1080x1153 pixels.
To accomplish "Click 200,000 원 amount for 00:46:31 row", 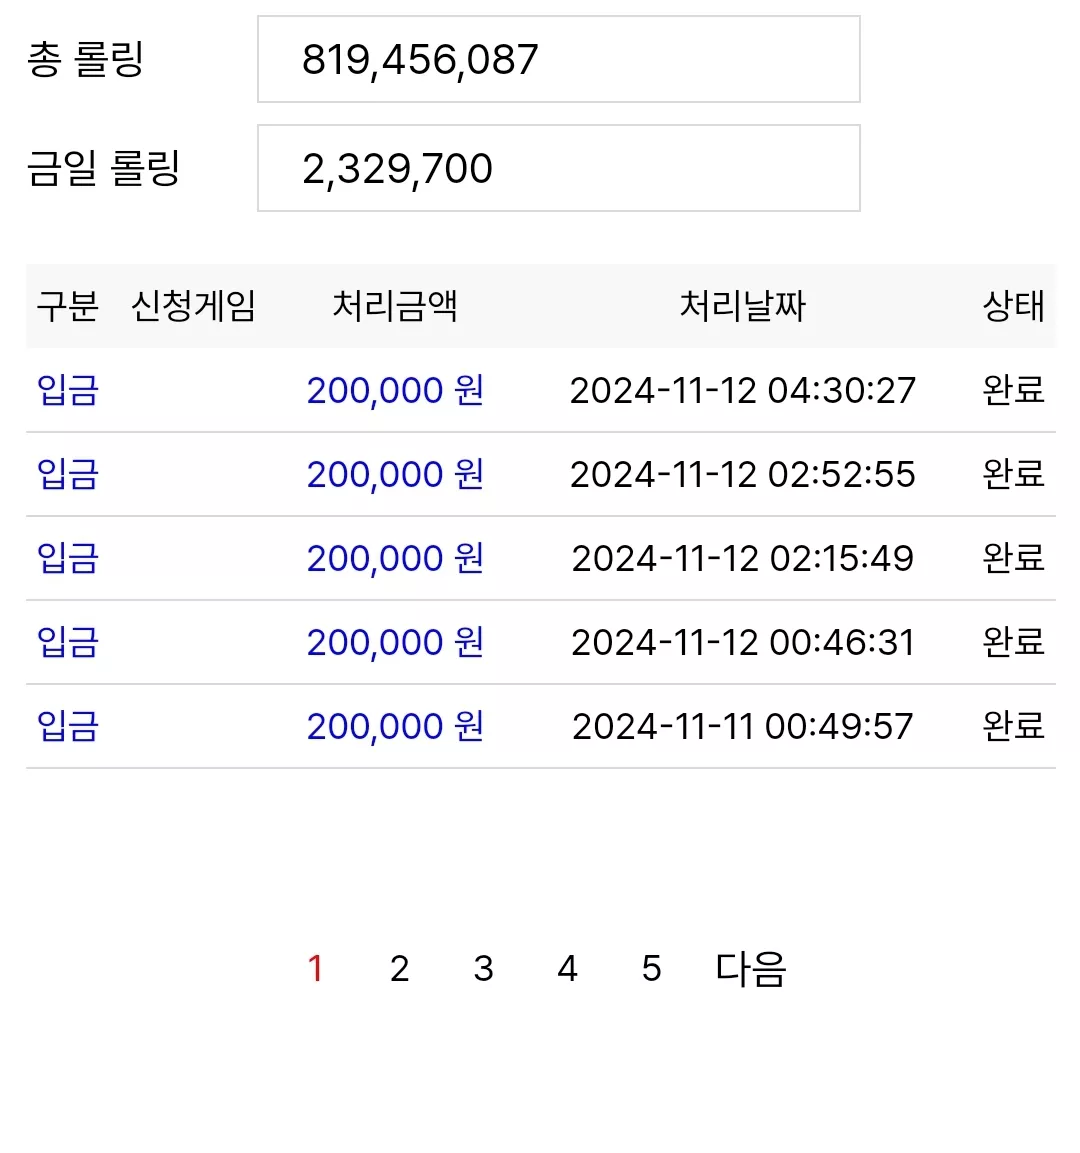I will [395, 642].
